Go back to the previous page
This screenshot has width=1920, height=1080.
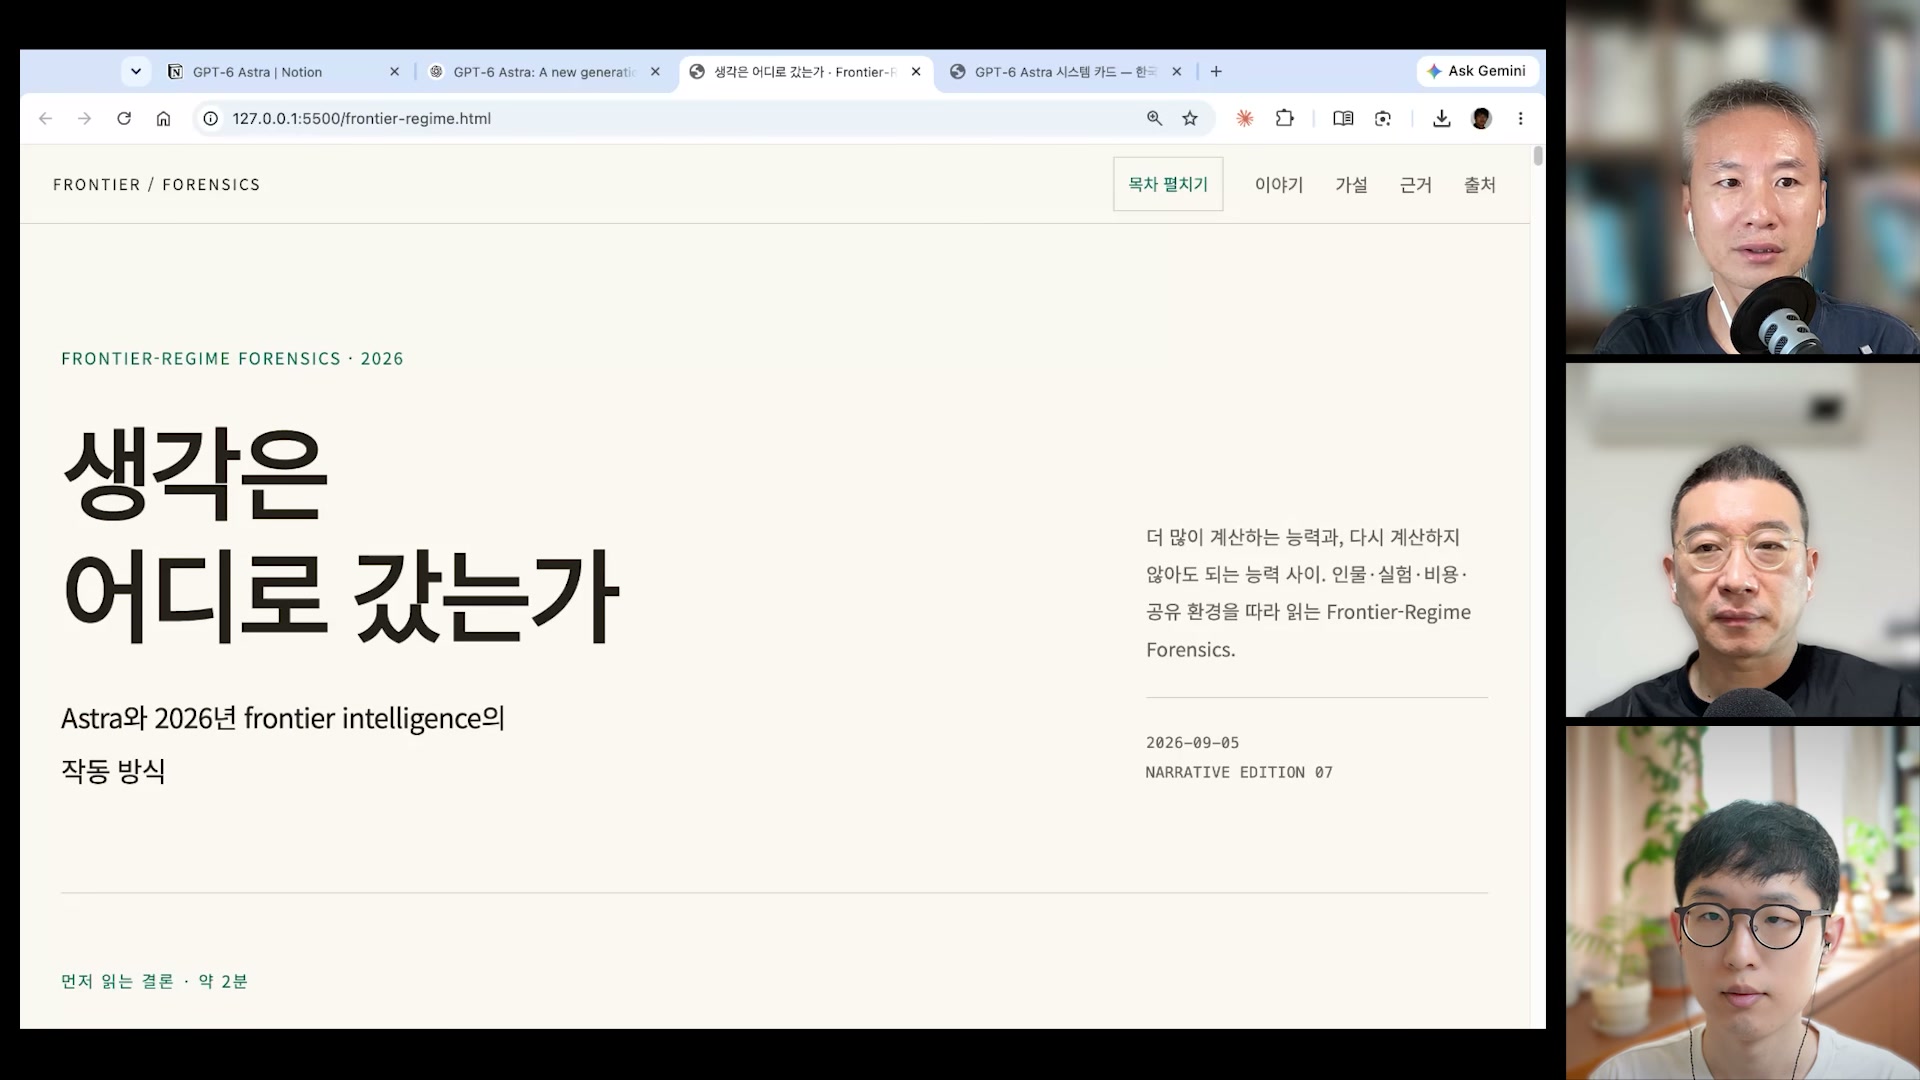[45, 118]
